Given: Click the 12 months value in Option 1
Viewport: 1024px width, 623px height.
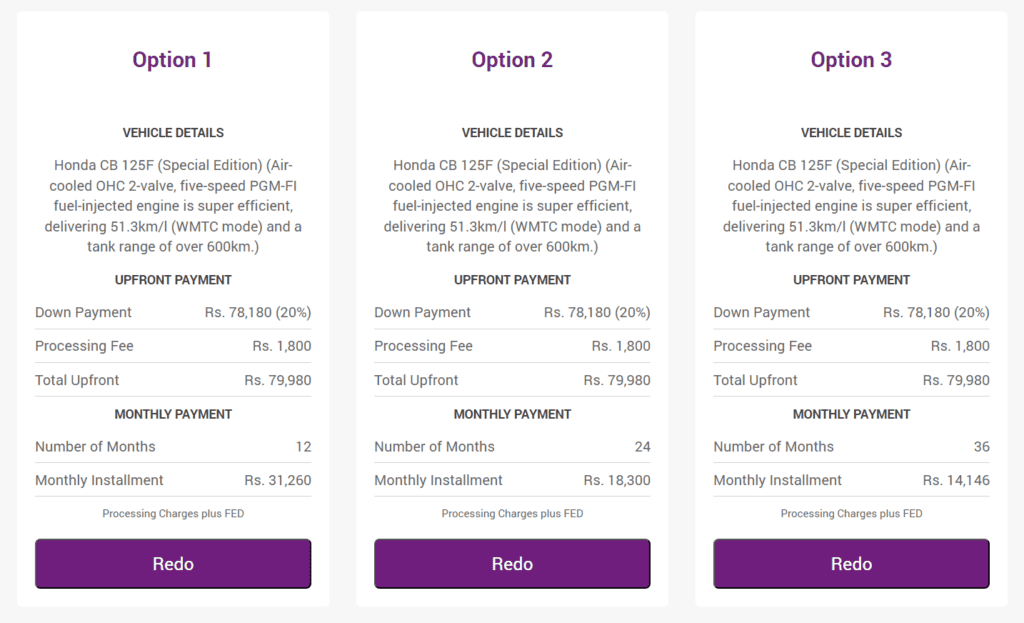Looking at the screenshot, I should pos(303,447).
